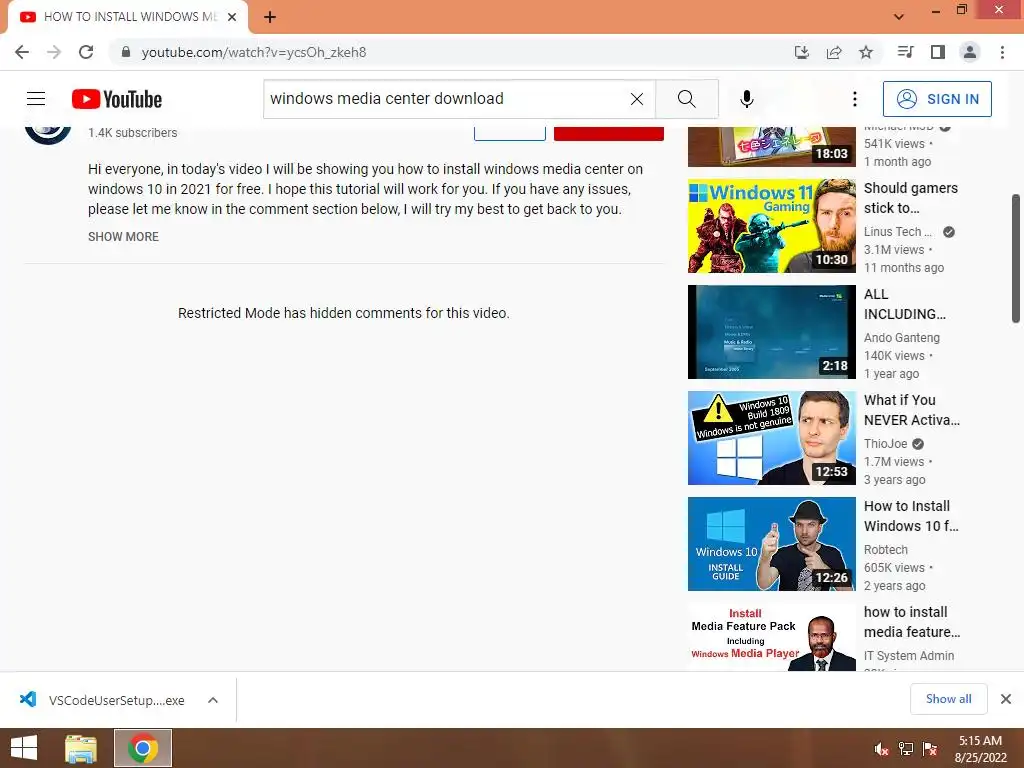1024x768 pixels.
Task: Go back to previous page
Action: click(22, 52)
